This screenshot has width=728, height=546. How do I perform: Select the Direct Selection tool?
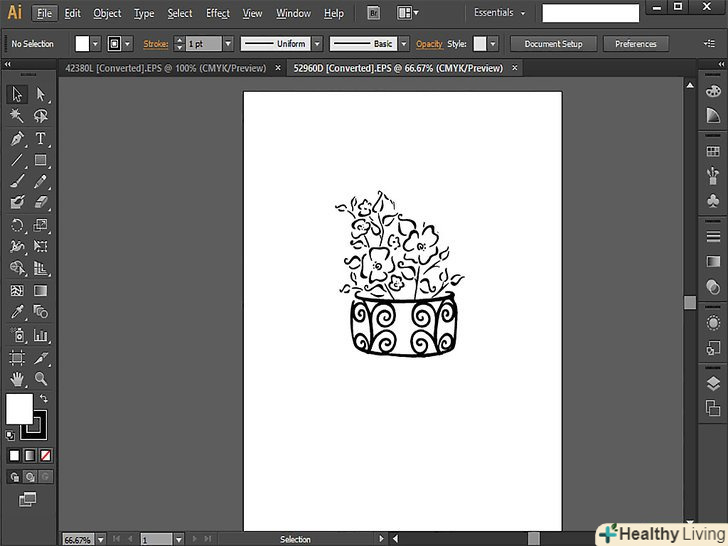(x=41, y=94)
